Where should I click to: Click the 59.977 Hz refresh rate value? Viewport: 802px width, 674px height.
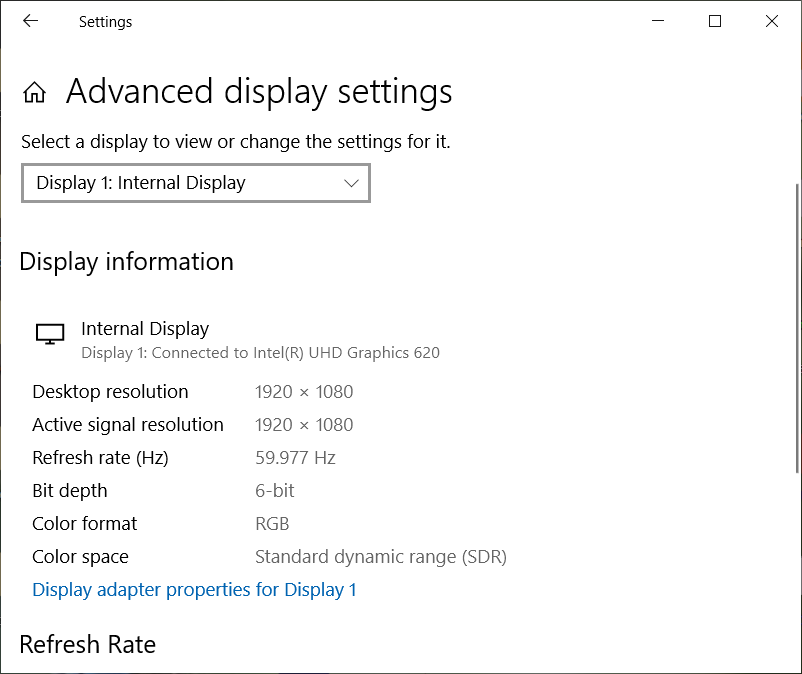coord(295,458)
